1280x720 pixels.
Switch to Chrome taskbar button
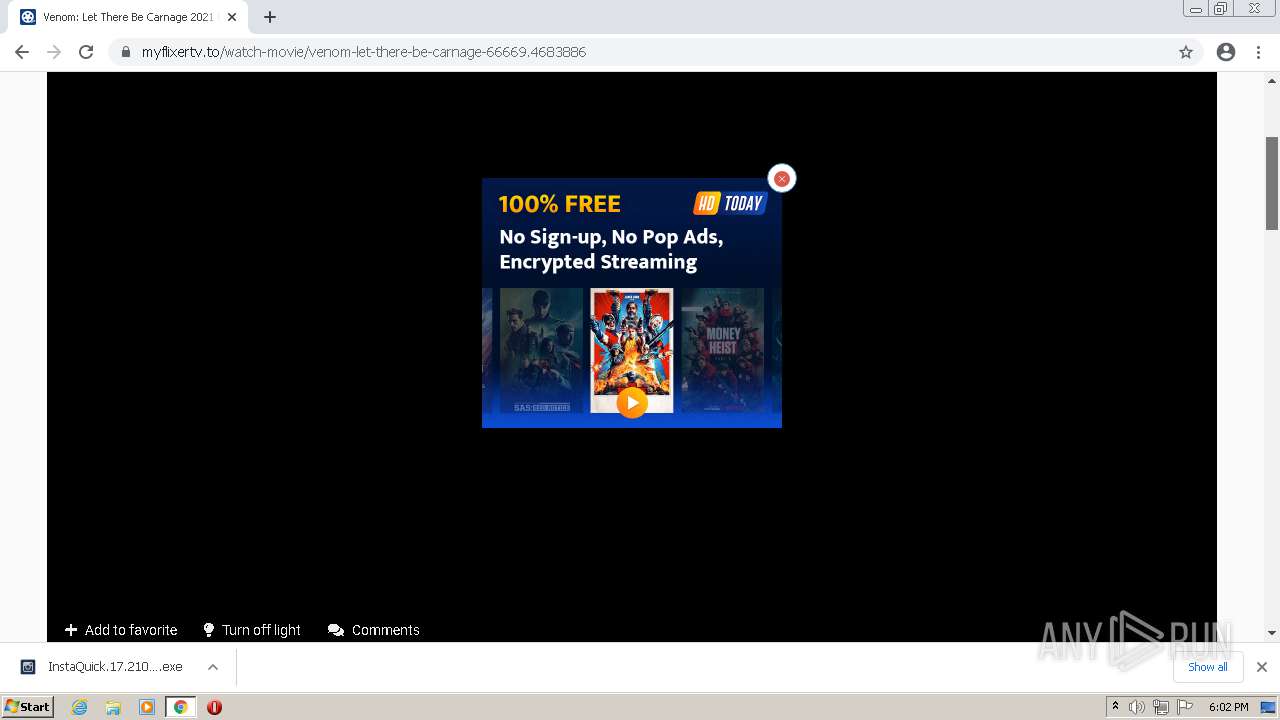pyautogui.click(x=180, y=707)
